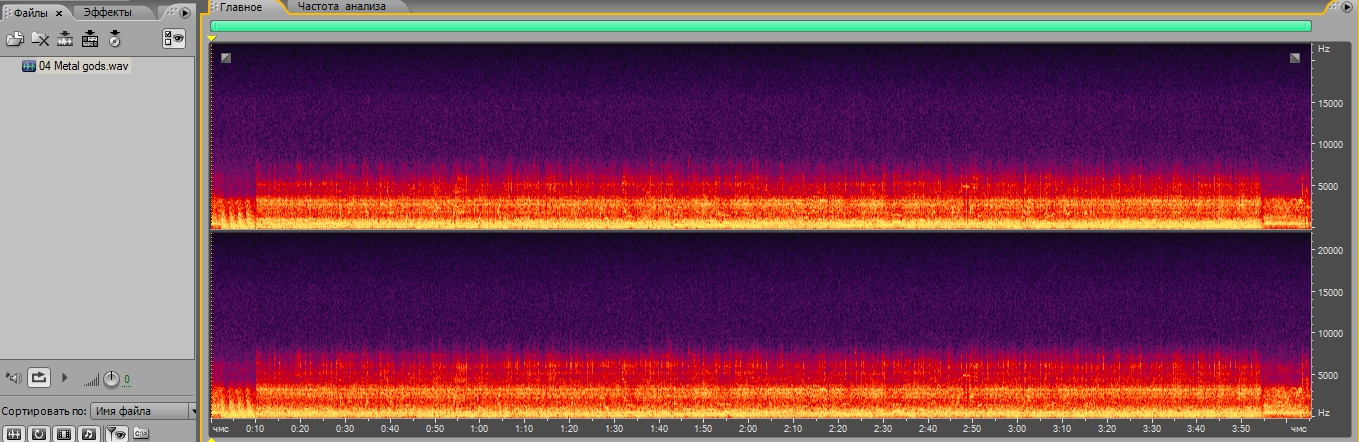Image resolution: width=1359 pixels, height=442 pixels.
Task: Play the selected file preview
Action: click(66, 377)
